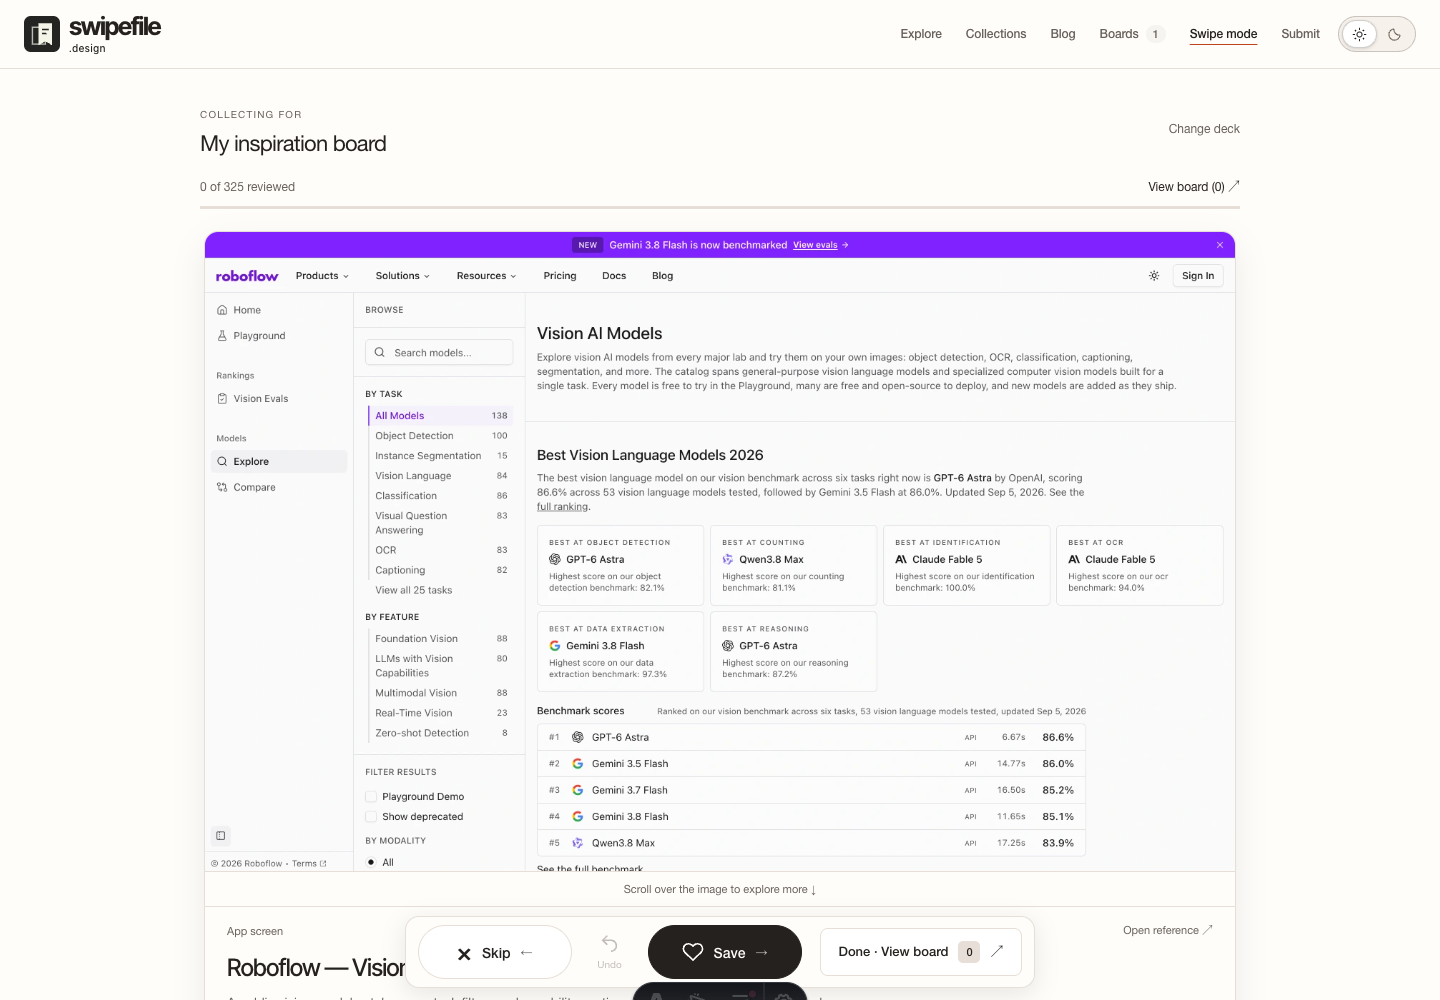
Task: Open the Explore nav item
Action: coord(921,34)
